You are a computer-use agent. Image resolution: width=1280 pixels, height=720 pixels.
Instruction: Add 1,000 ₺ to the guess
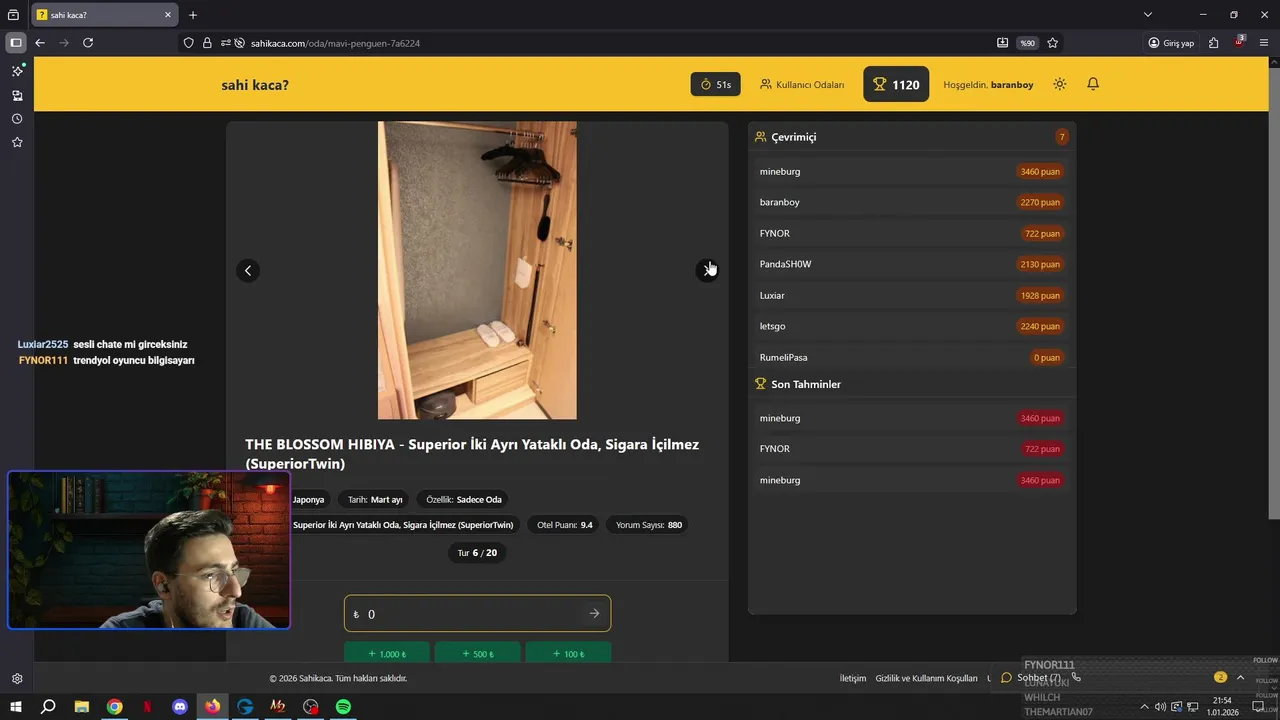click(387, 653)
